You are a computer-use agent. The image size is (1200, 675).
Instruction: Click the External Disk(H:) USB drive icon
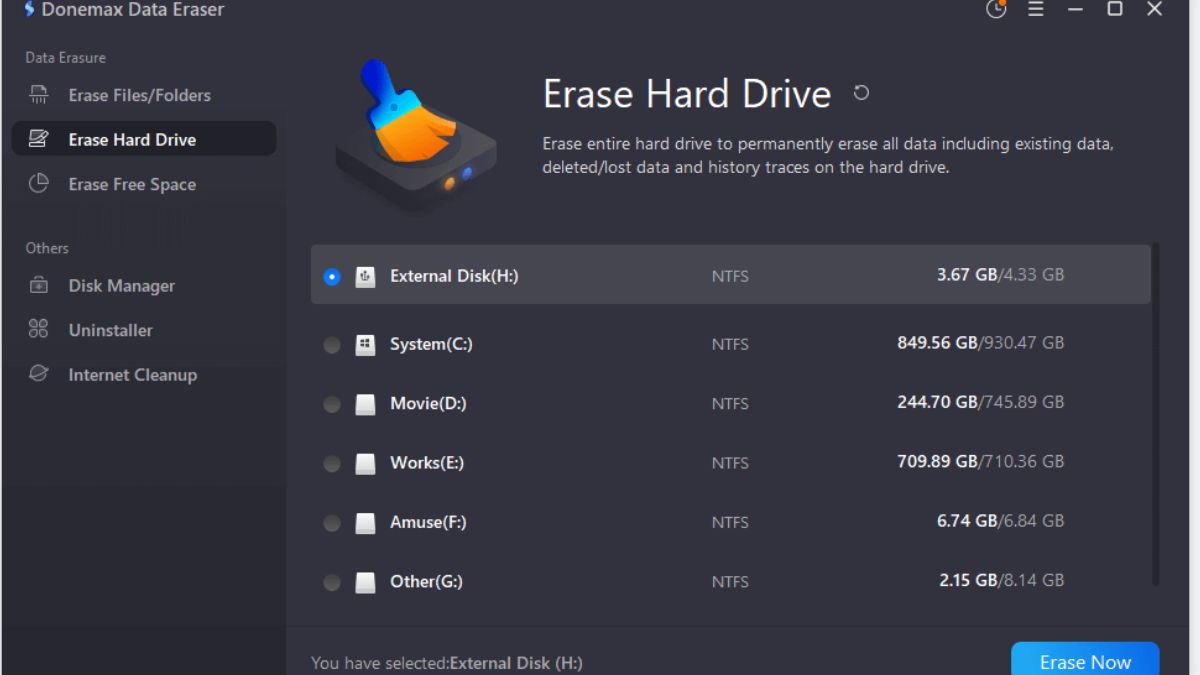[365, 276]
